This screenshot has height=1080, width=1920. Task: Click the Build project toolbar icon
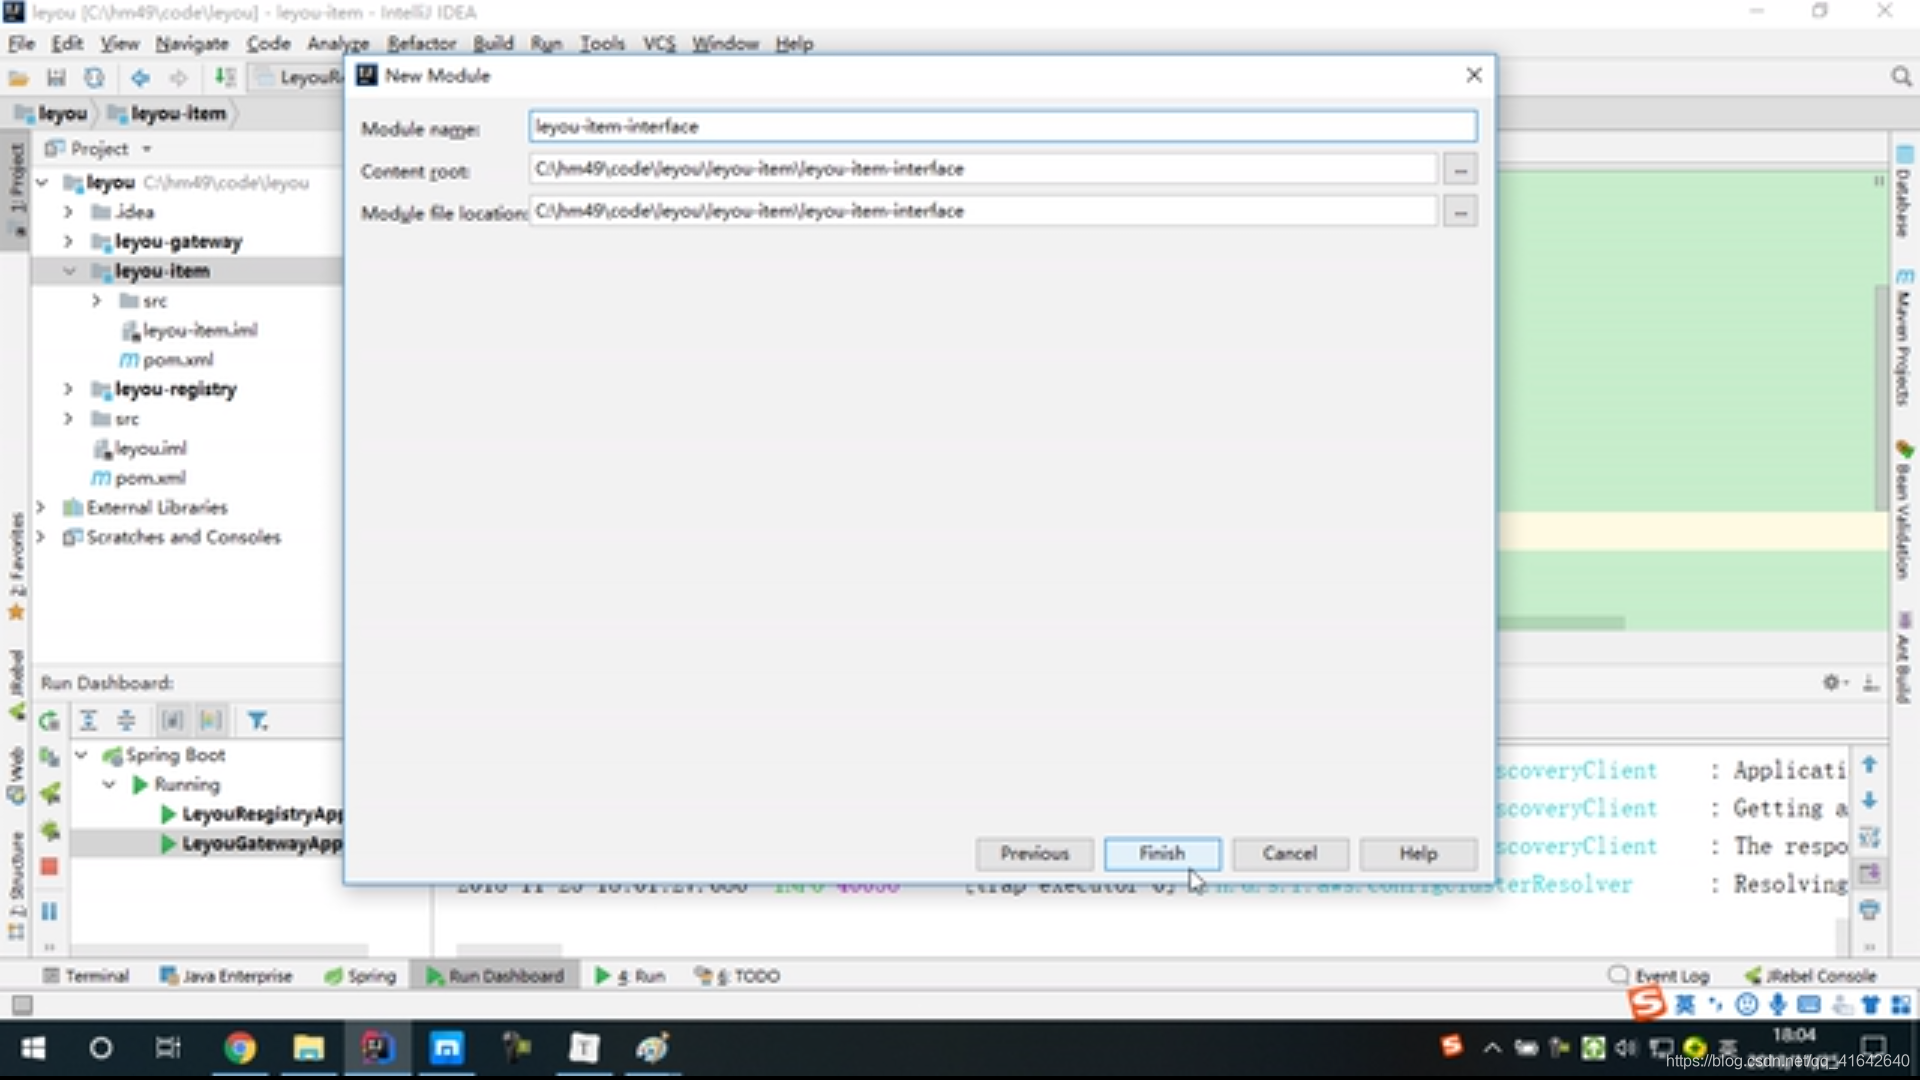pyautogui.click(x=225, y=78)
